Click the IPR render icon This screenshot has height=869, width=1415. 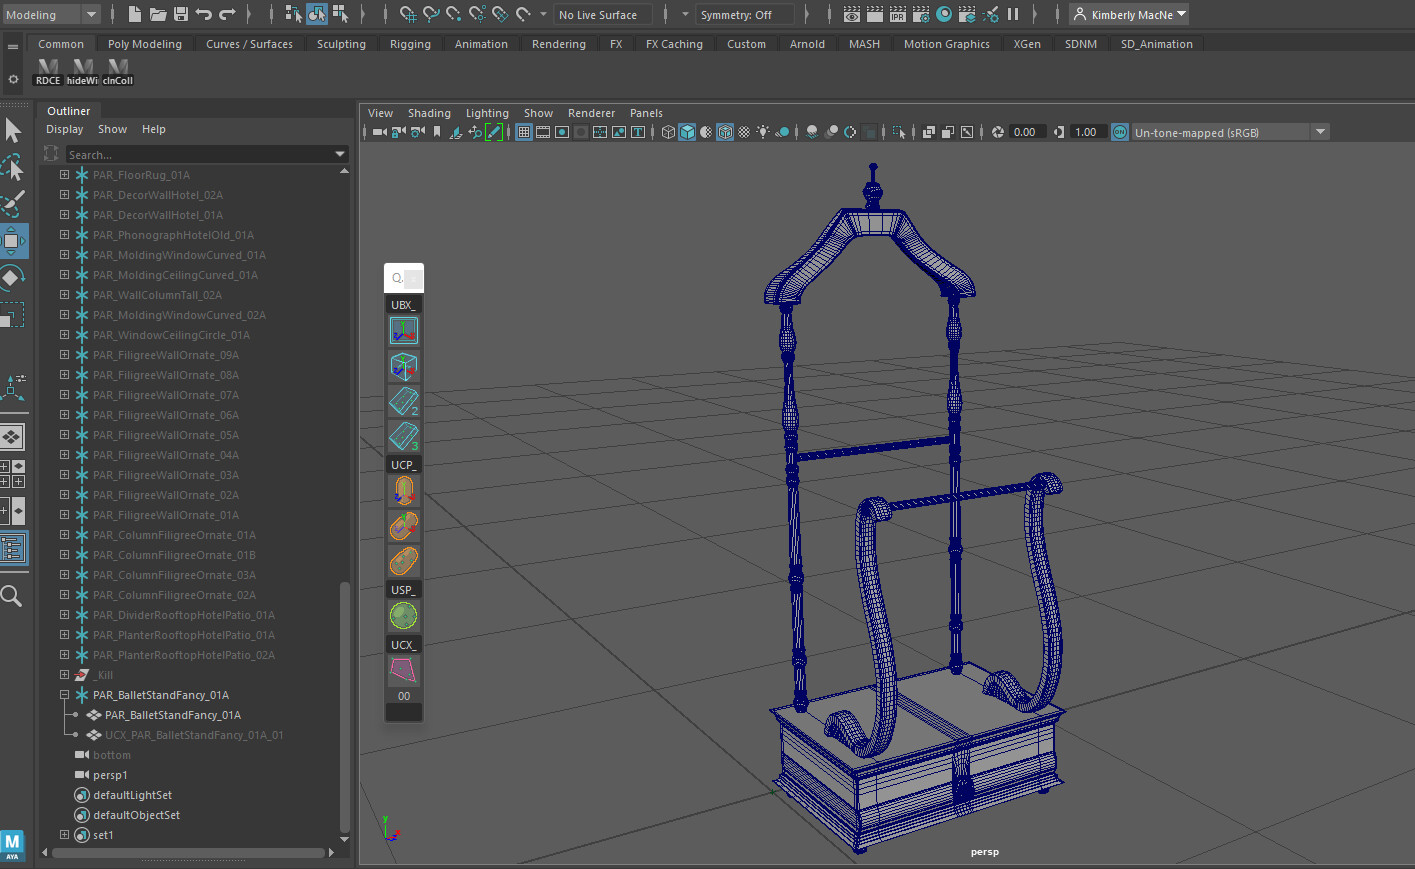[898, 14]
